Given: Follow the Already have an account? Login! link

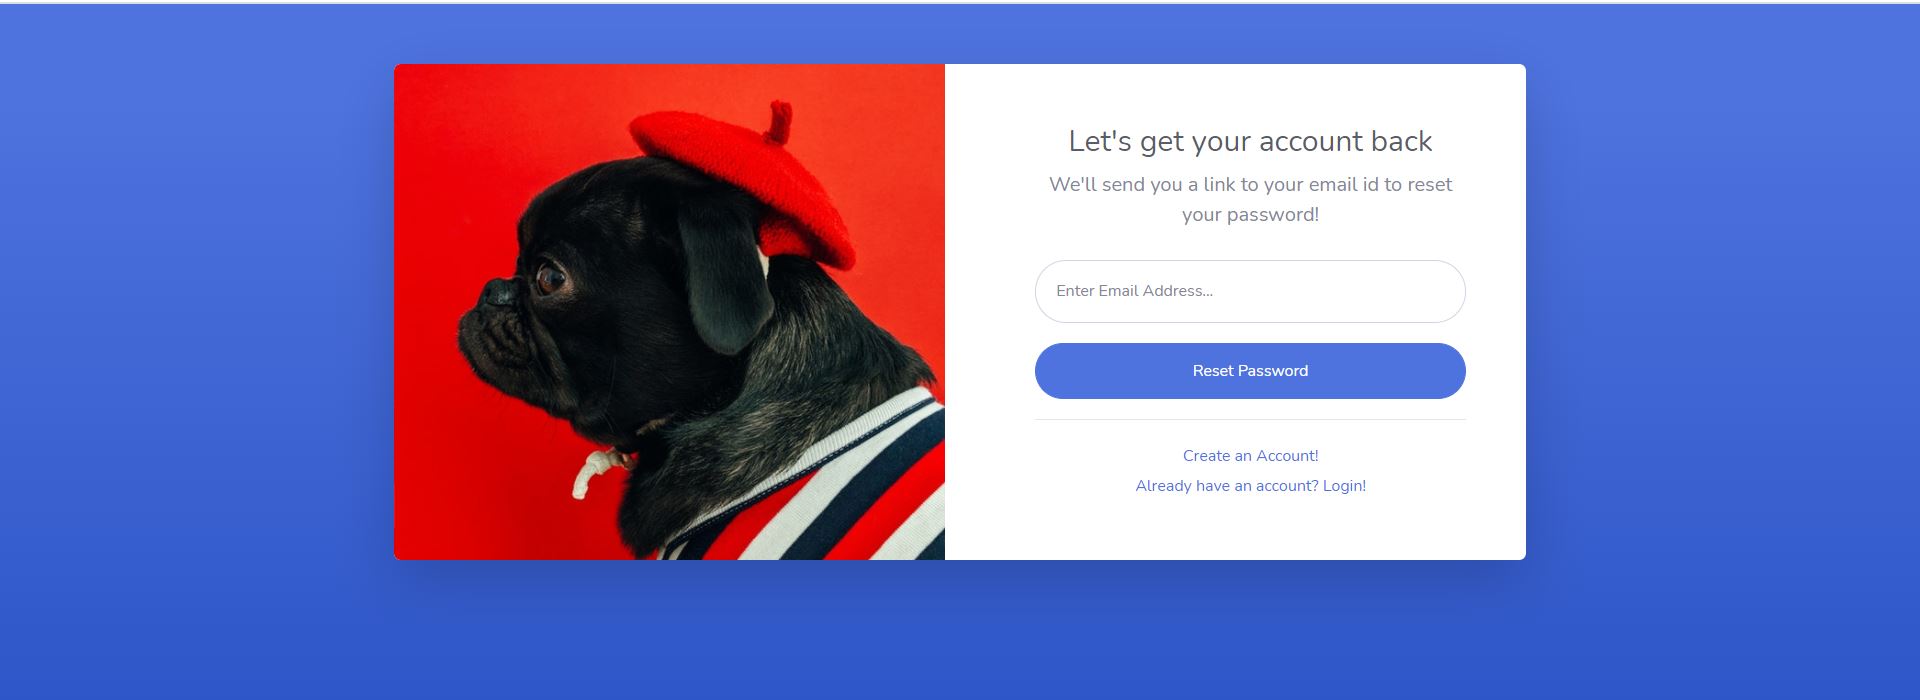Looking at the screenshot, I should 1250,486.
